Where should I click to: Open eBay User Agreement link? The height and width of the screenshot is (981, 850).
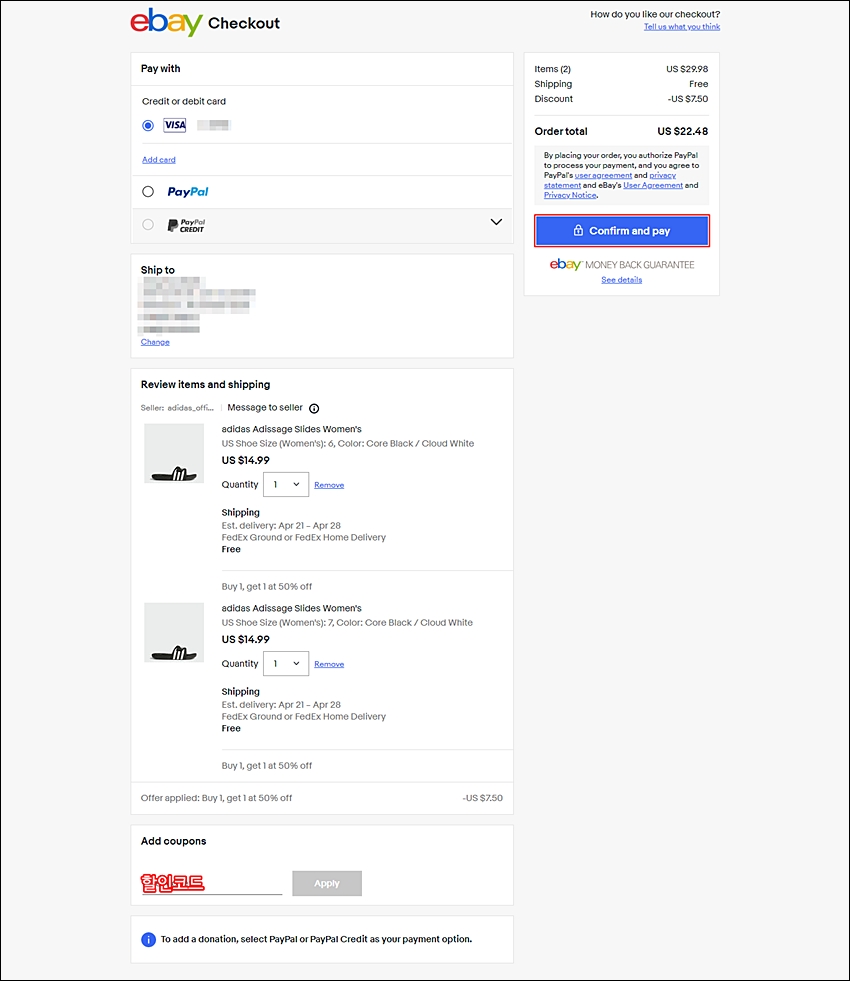tap(652, 185)
